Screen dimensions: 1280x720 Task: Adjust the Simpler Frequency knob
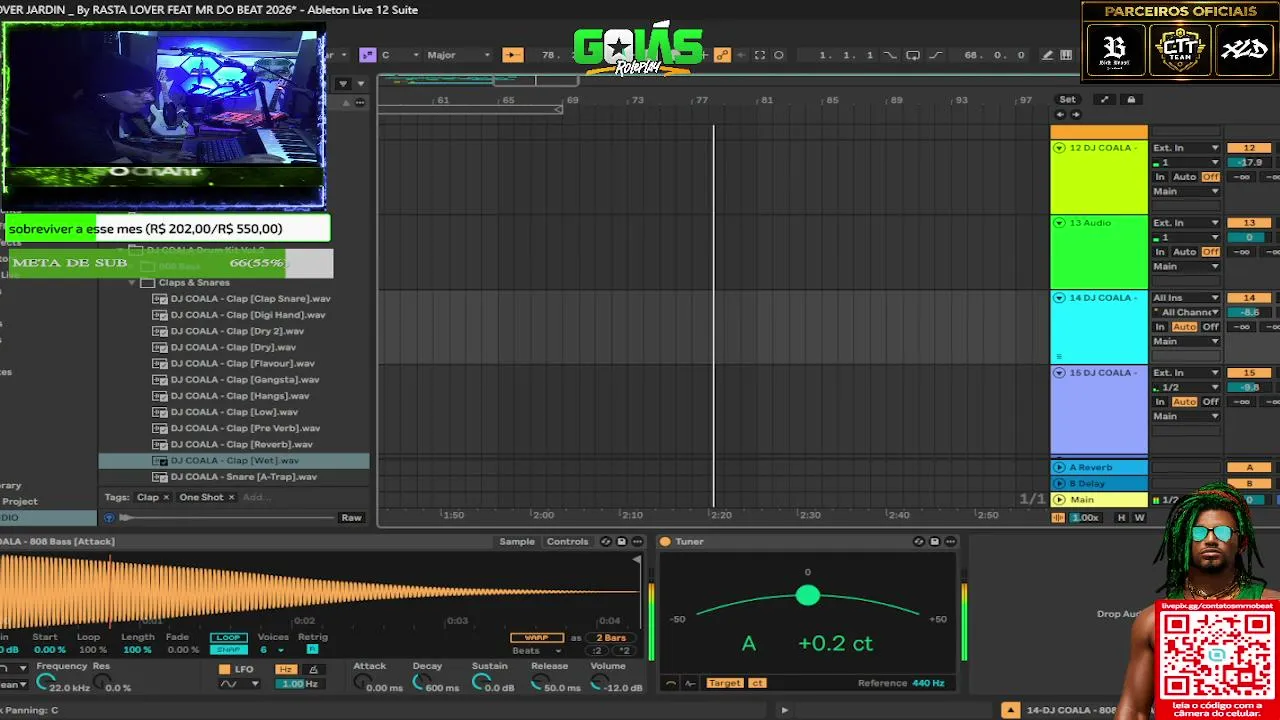44,683
